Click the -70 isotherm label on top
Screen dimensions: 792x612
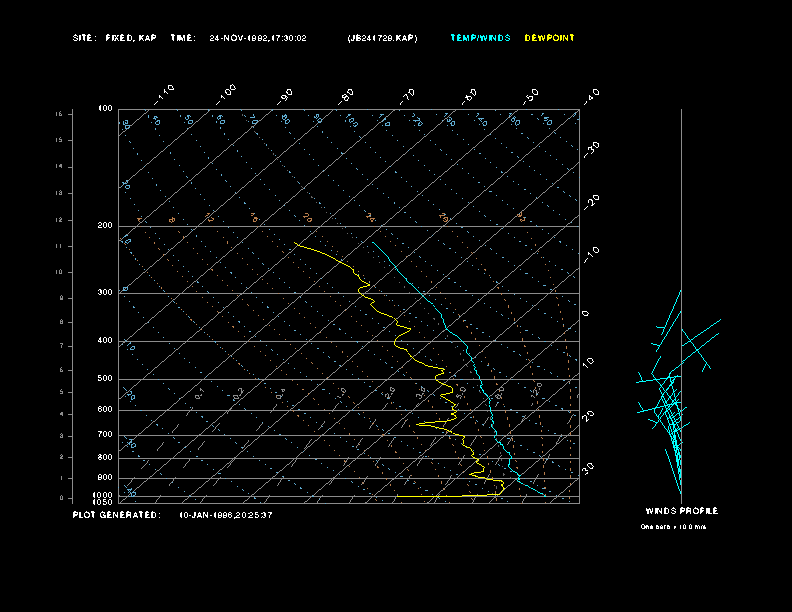point(408,96)
